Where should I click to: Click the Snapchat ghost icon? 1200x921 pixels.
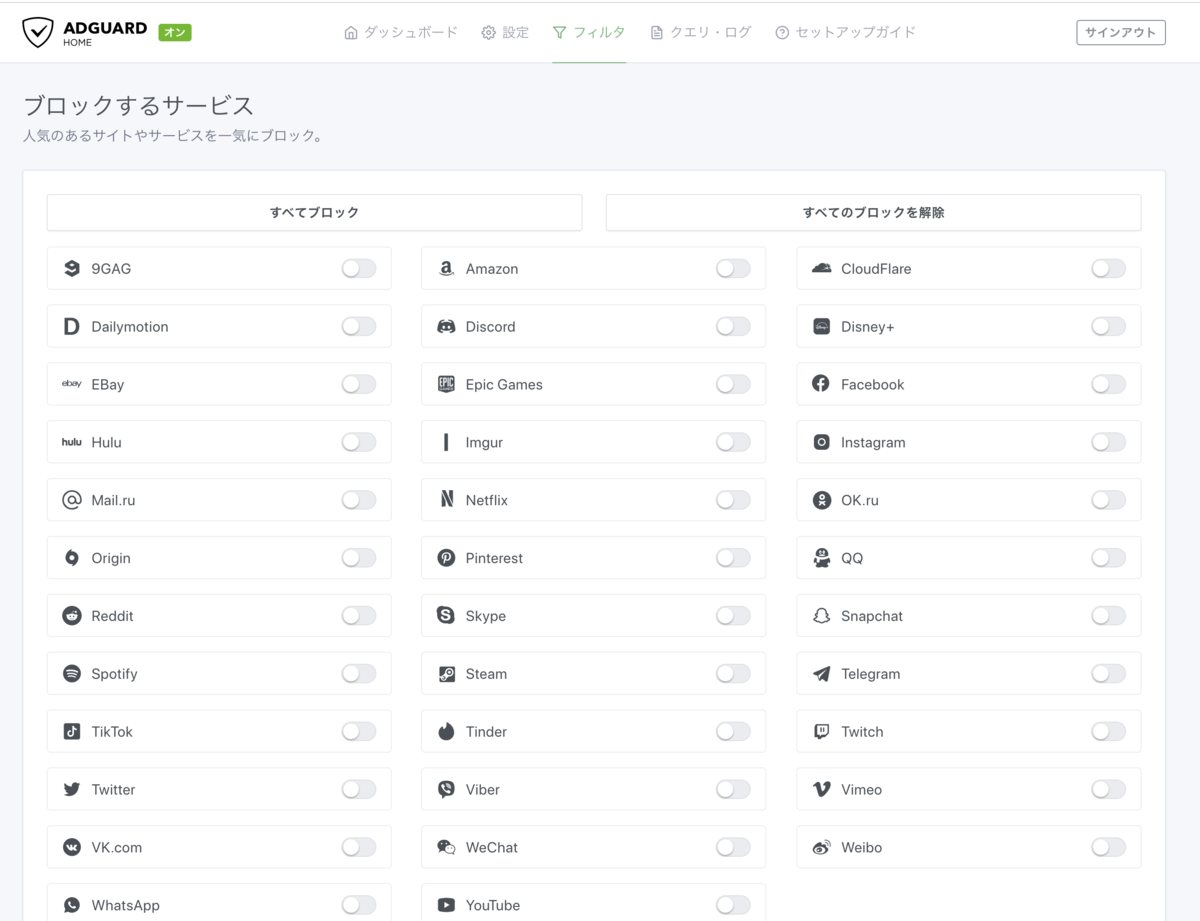pos(821,616)
